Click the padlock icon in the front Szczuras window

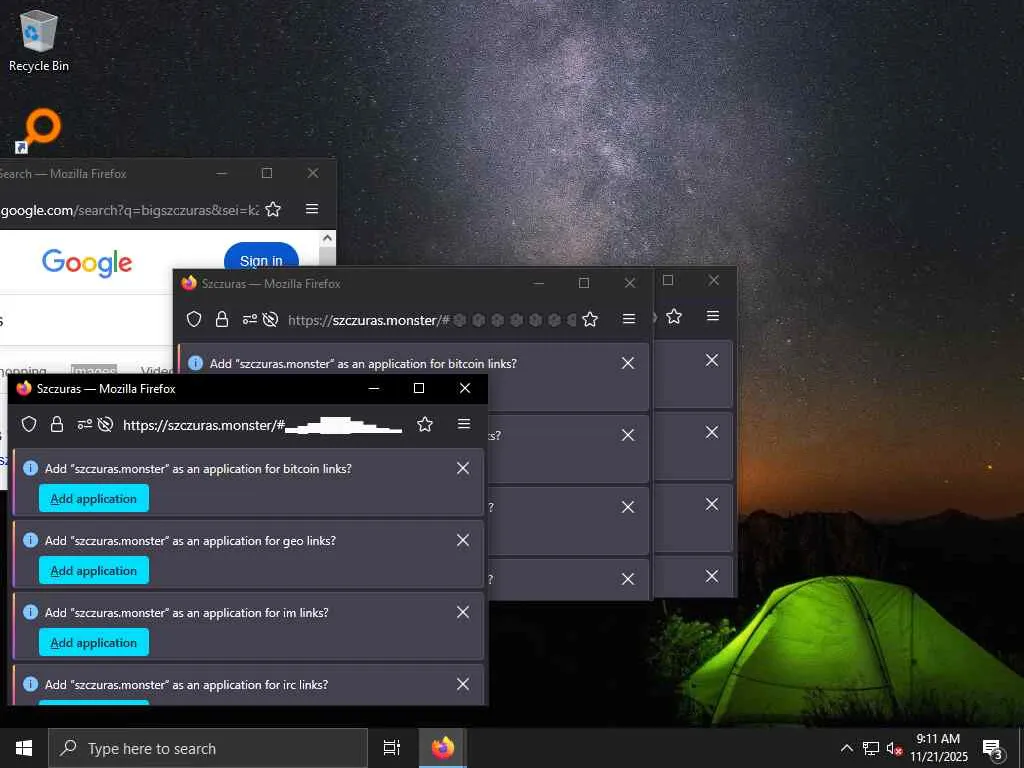click(x=57, y=424)
